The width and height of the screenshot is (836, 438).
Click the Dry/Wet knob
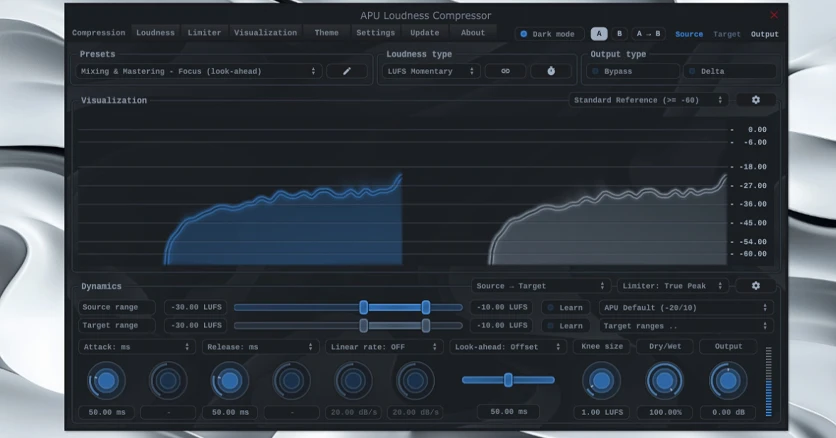[x=665, y=381]
